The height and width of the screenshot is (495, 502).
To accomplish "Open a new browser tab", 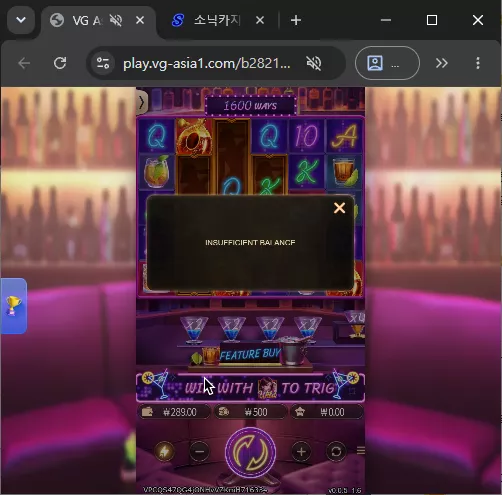I will (296, 20).
